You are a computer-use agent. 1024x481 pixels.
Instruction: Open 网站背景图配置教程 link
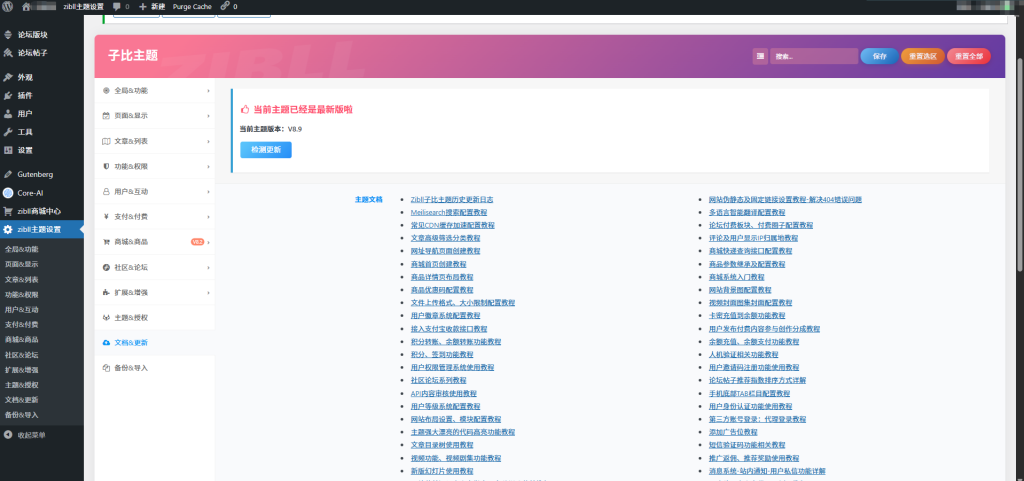click(740, 290)
